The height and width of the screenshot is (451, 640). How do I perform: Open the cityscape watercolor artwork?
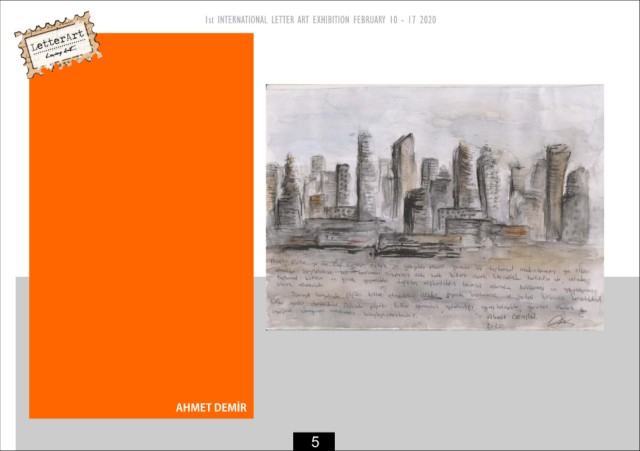(435, 207)
